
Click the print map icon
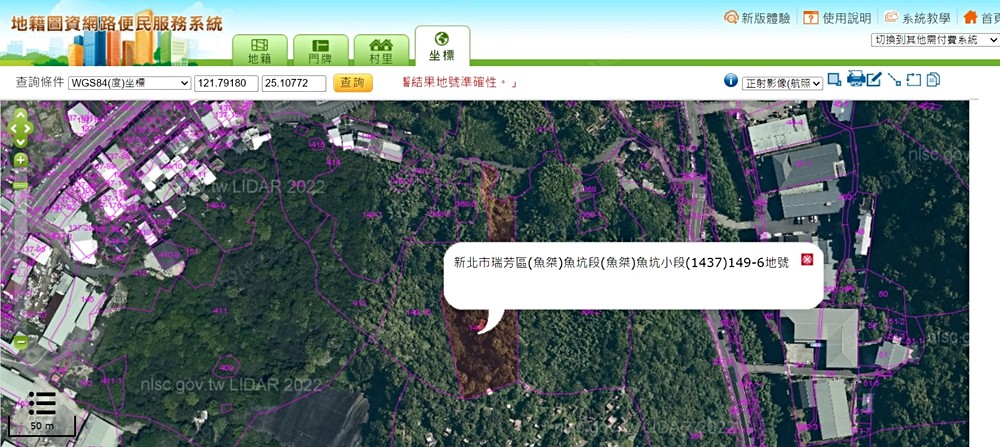point(856,80)
